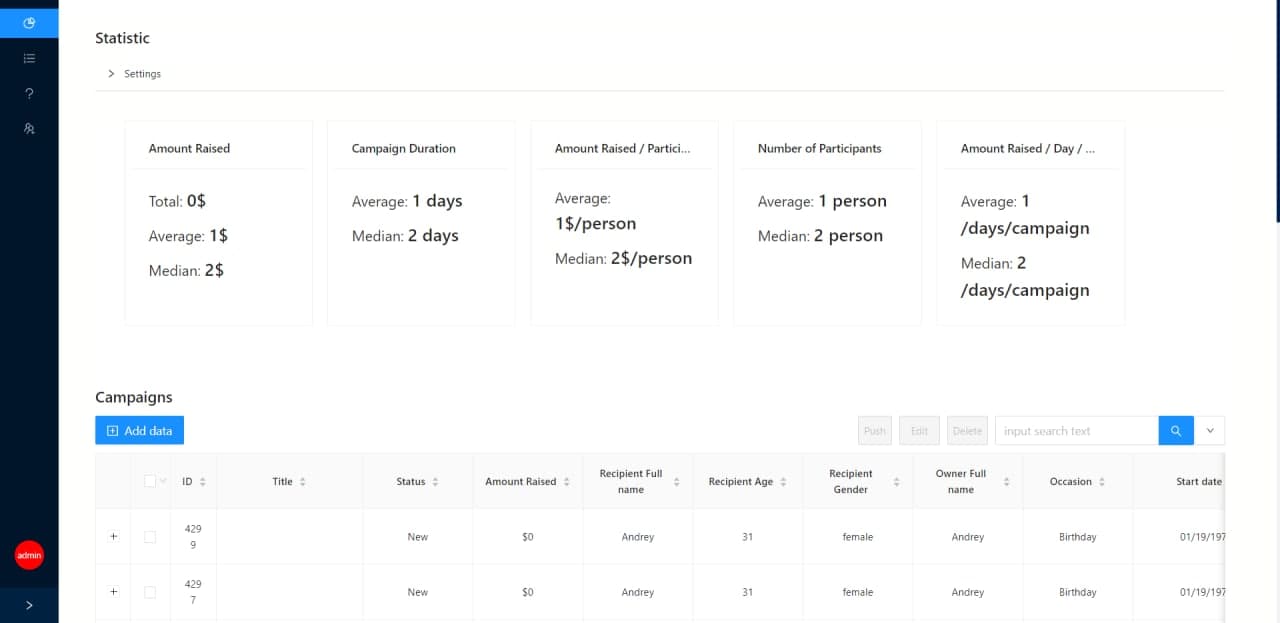The image size is (1280, 623).
Task: Click the red admin avatar
Action: (29, 555)
